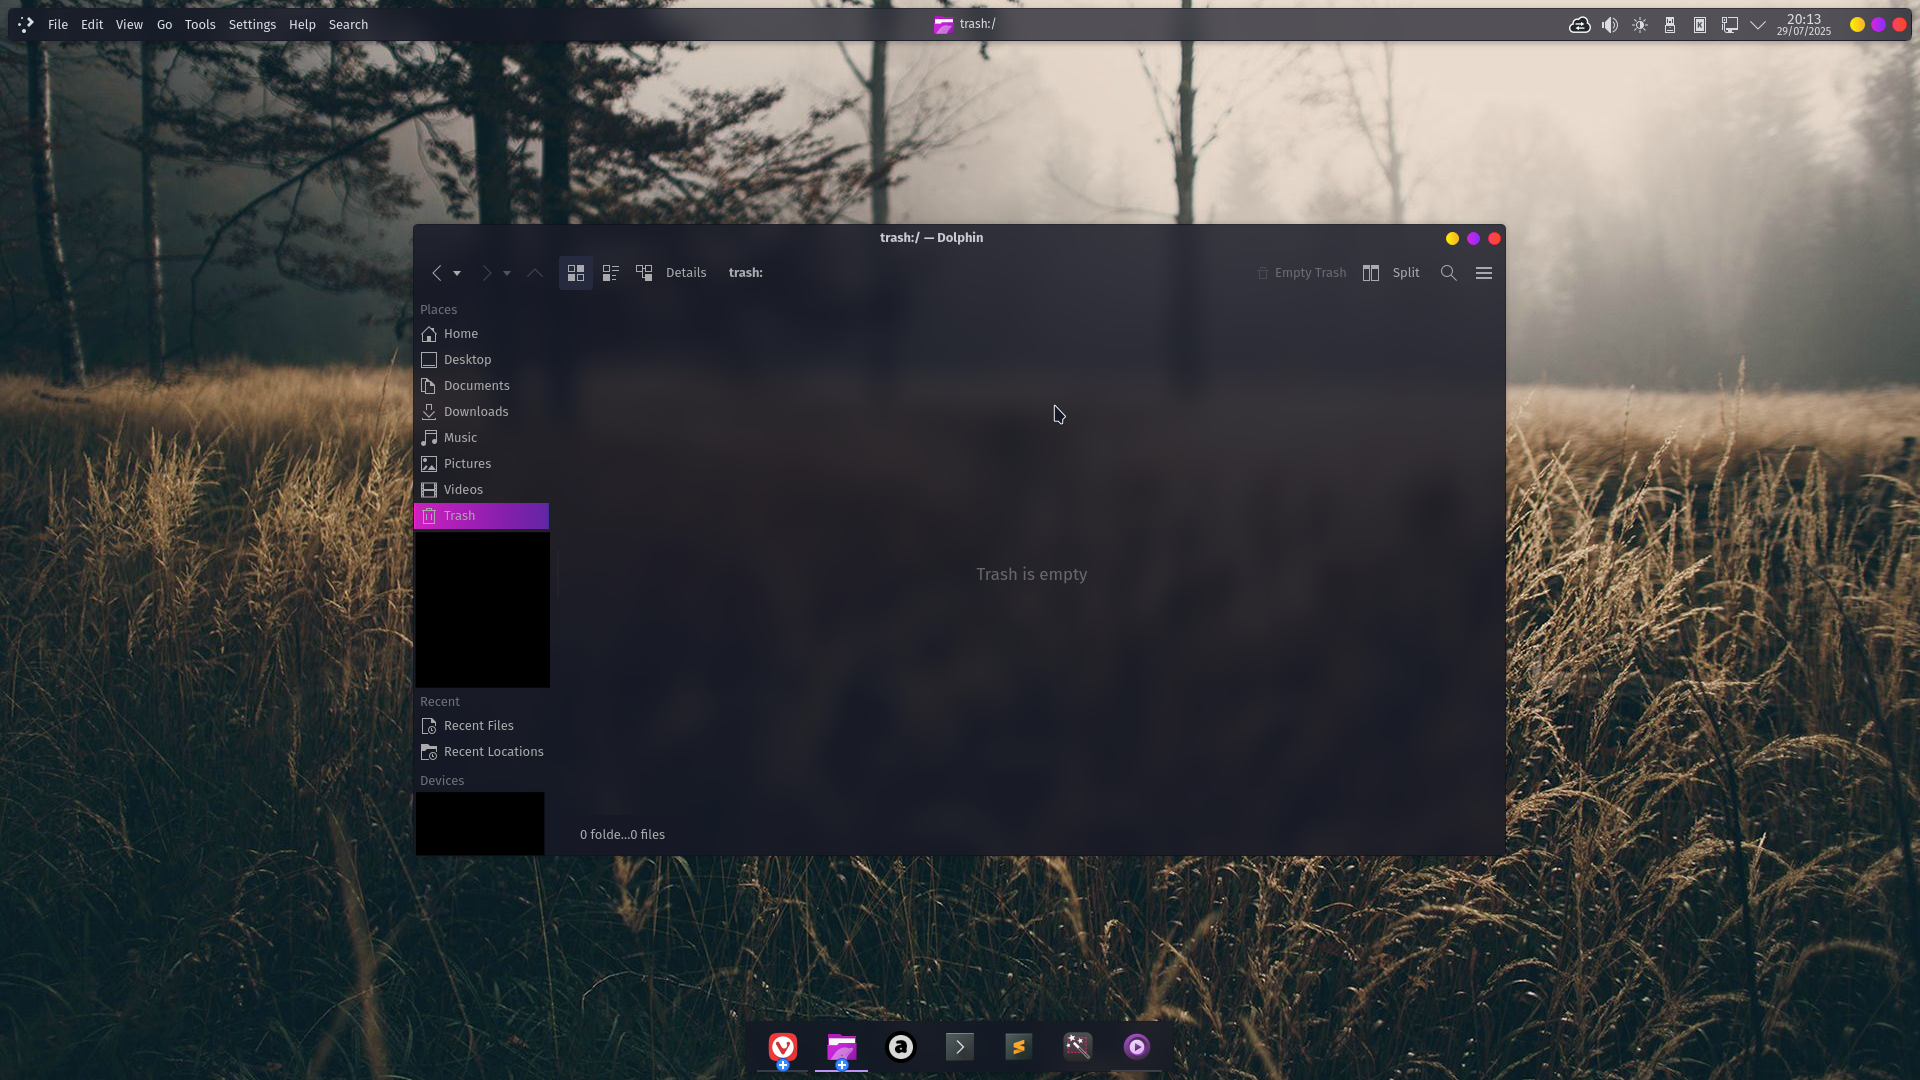1920x1080 pixels.
Task: Open Documents in Places
Action: (x=481, y=386)
